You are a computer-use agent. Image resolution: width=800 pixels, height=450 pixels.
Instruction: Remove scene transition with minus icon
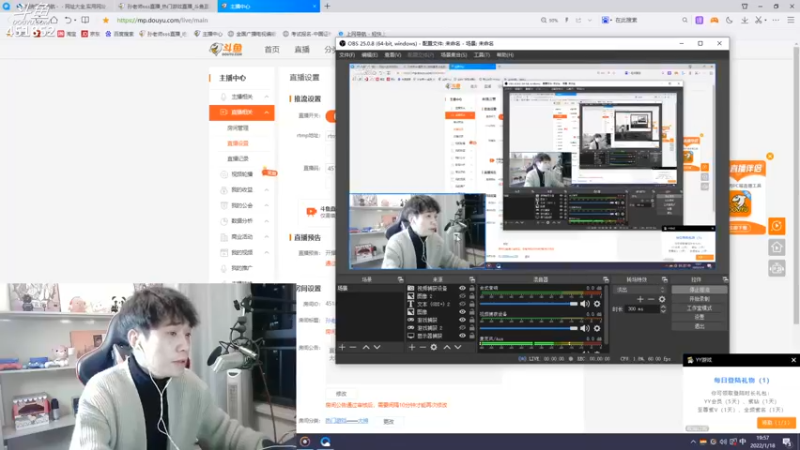pyautogui.click(x=651, y=299)
